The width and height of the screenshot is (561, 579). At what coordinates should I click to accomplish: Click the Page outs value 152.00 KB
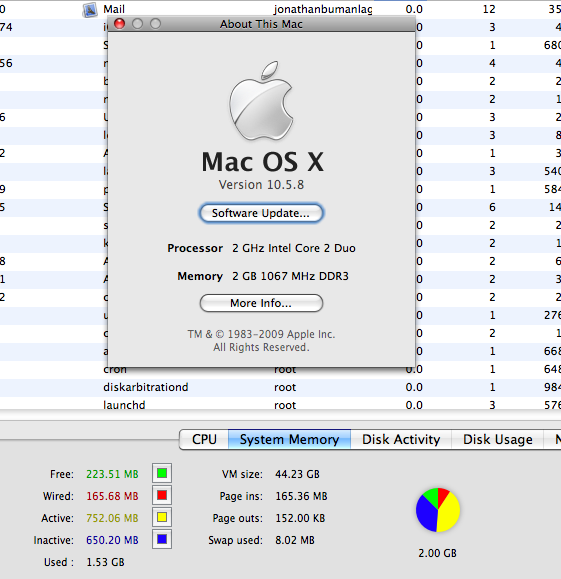click(300, 518)
